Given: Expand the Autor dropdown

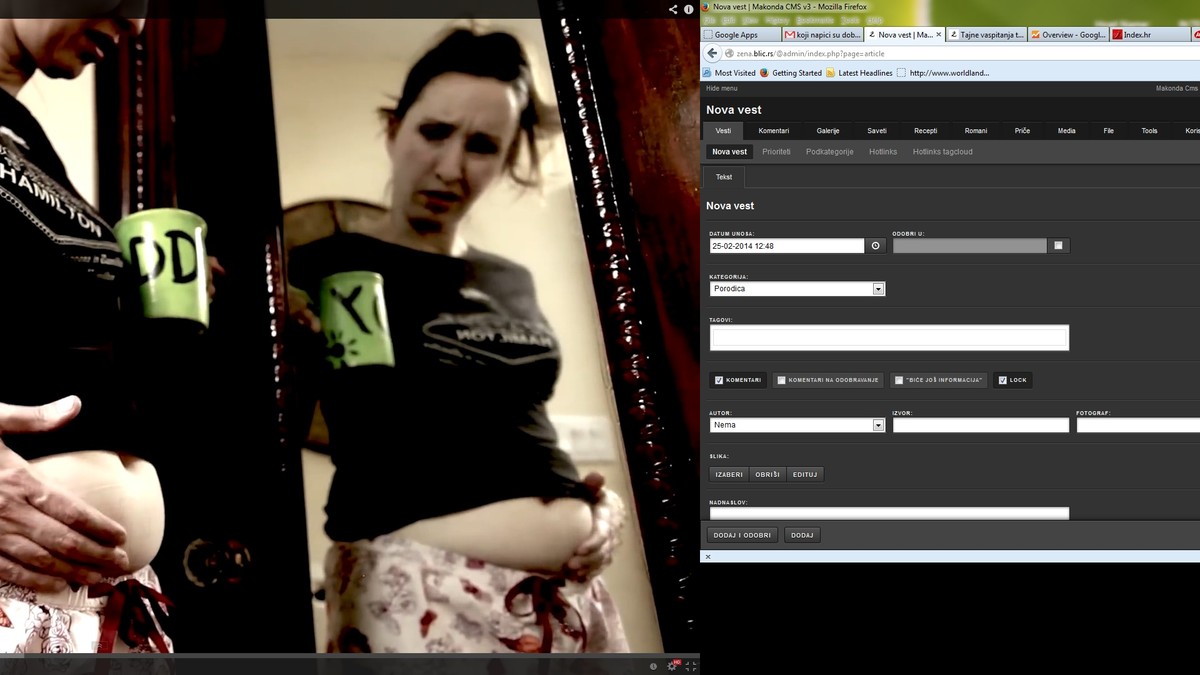Looking at the screenshot, I should coord(878,425).
